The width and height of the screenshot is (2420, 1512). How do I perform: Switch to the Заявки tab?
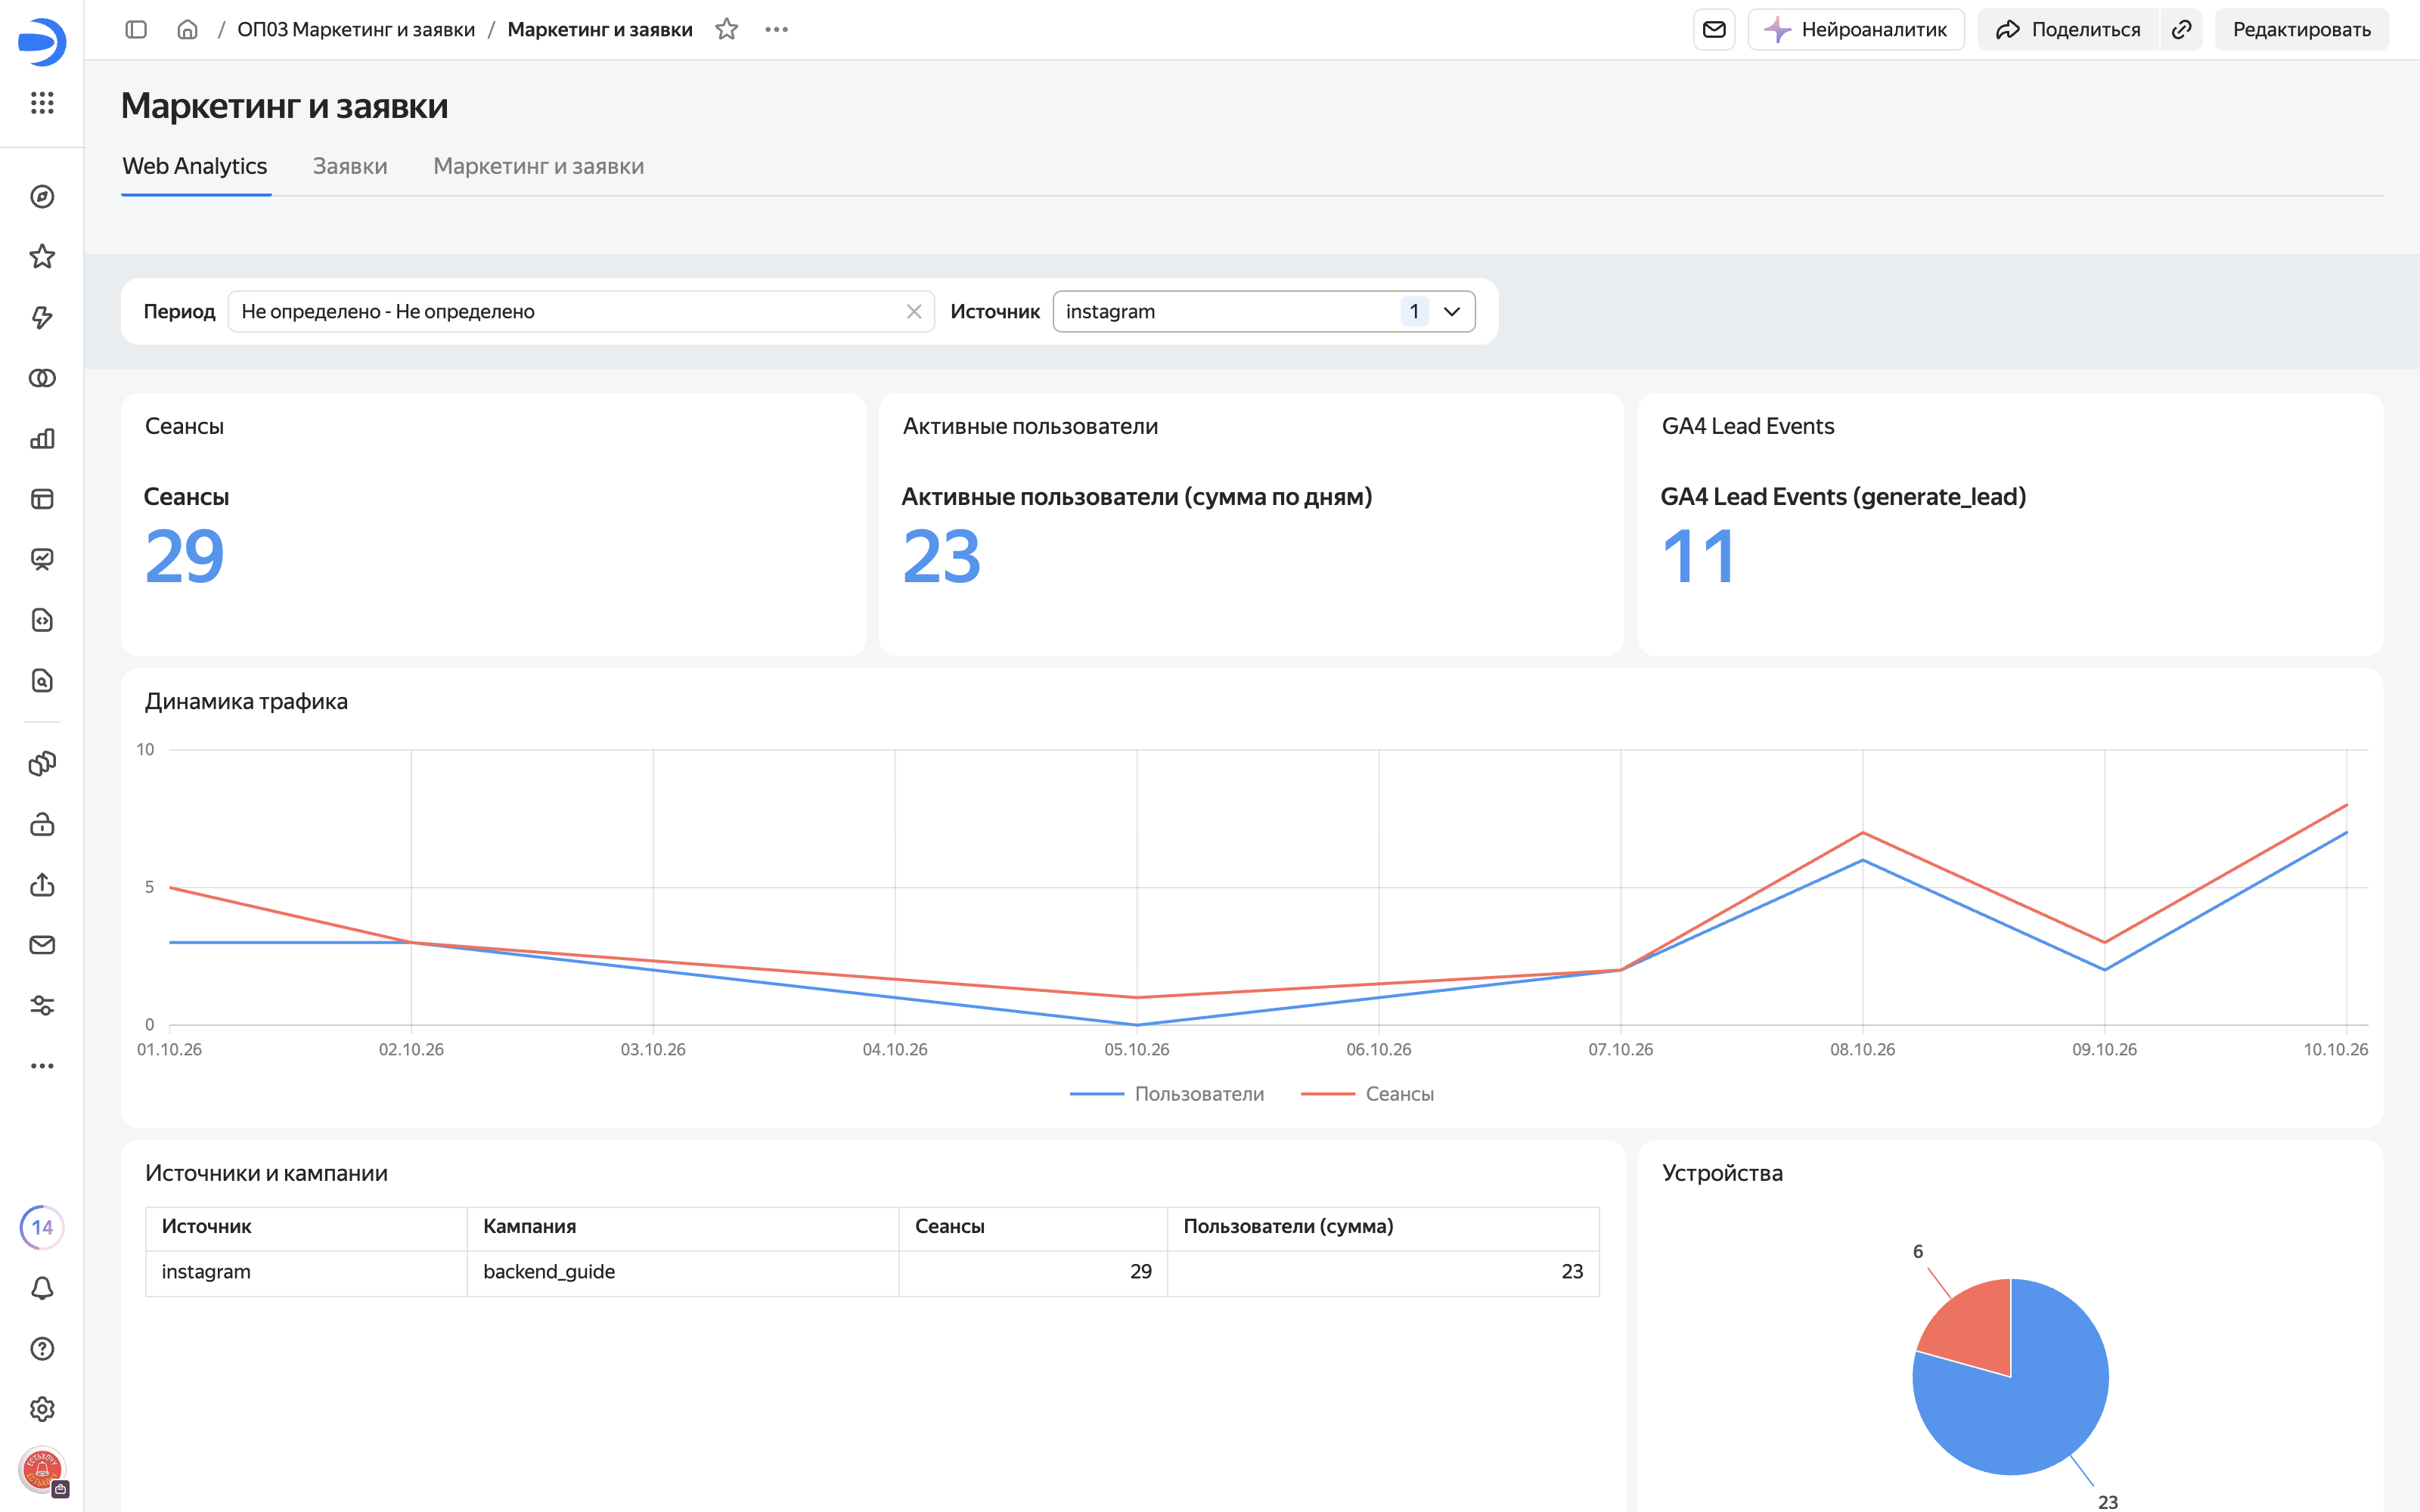pyautogui.click(x=350, y=166)
